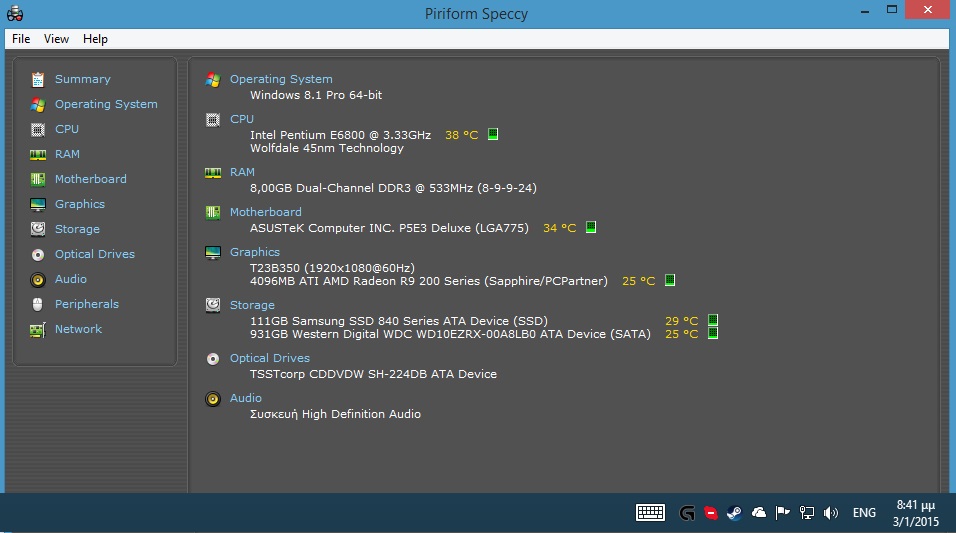Image resolution: width=956 pixels, height=533 pixels.
Task: Click the CPU chip icon in sidebar
Action: (38, 129)
